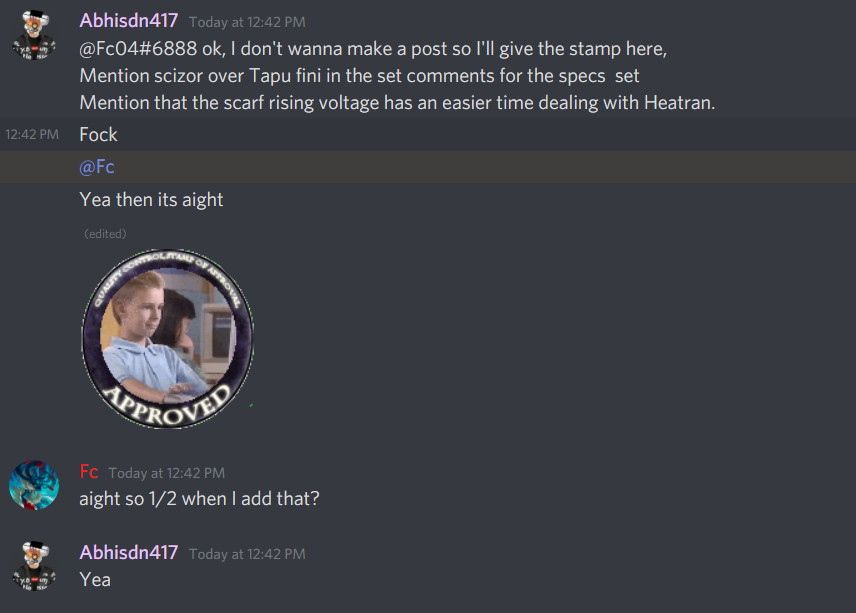Click the highlighted @Fc mention
The height and width of the screenshot is (613, 856).
(97, 166)
